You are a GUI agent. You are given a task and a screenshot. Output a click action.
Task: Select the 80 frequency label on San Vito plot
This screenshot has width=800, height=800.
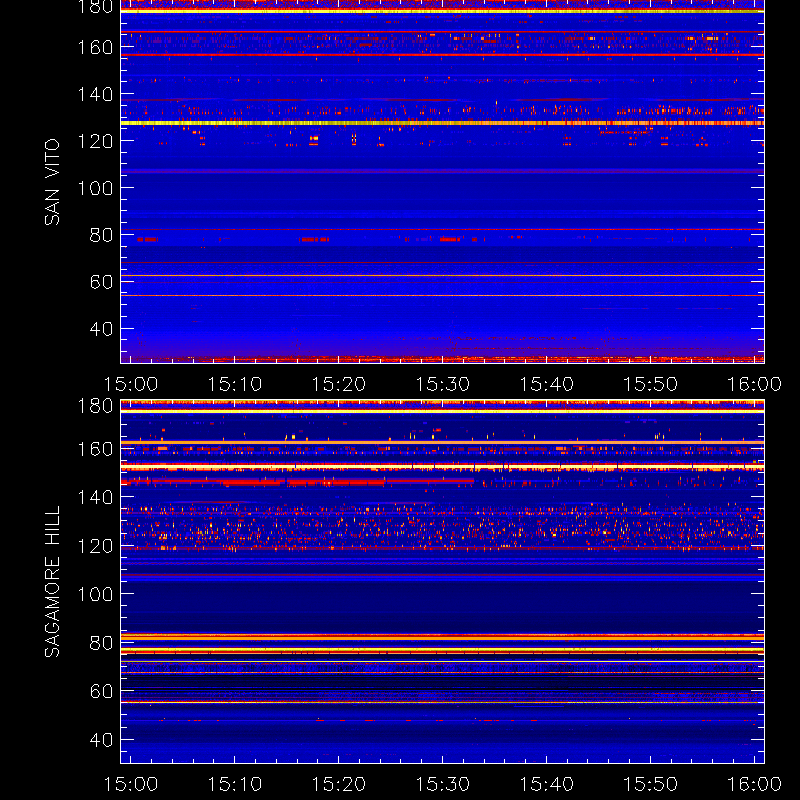[101, 235]
